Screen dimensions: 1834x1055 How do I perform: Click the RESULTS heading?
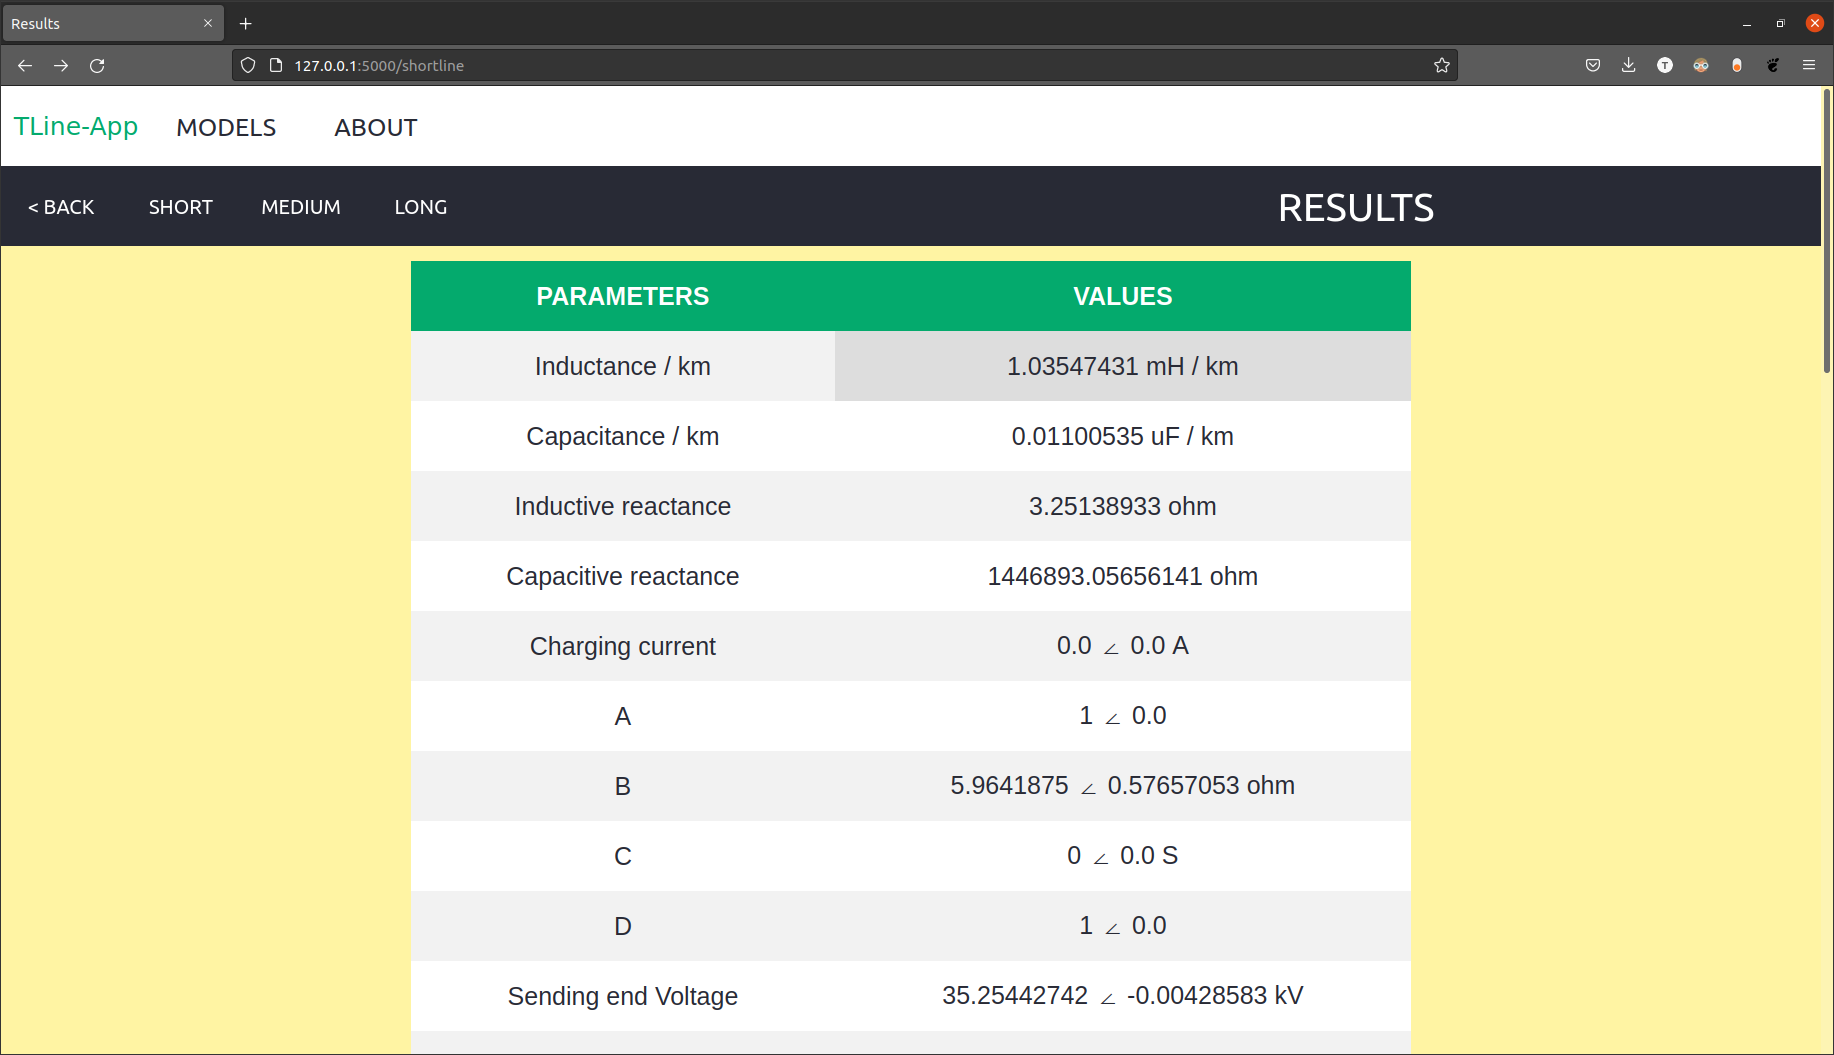1356,208
